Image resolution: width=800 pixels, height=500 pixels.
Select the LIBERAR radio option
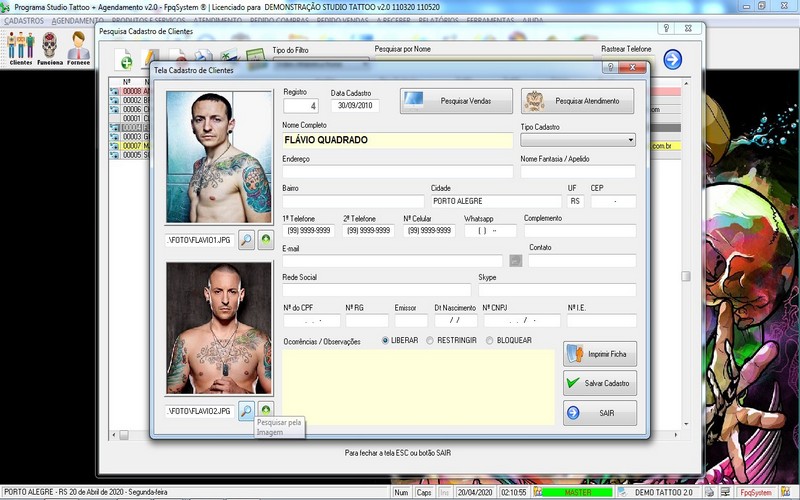tap(385, 340)
